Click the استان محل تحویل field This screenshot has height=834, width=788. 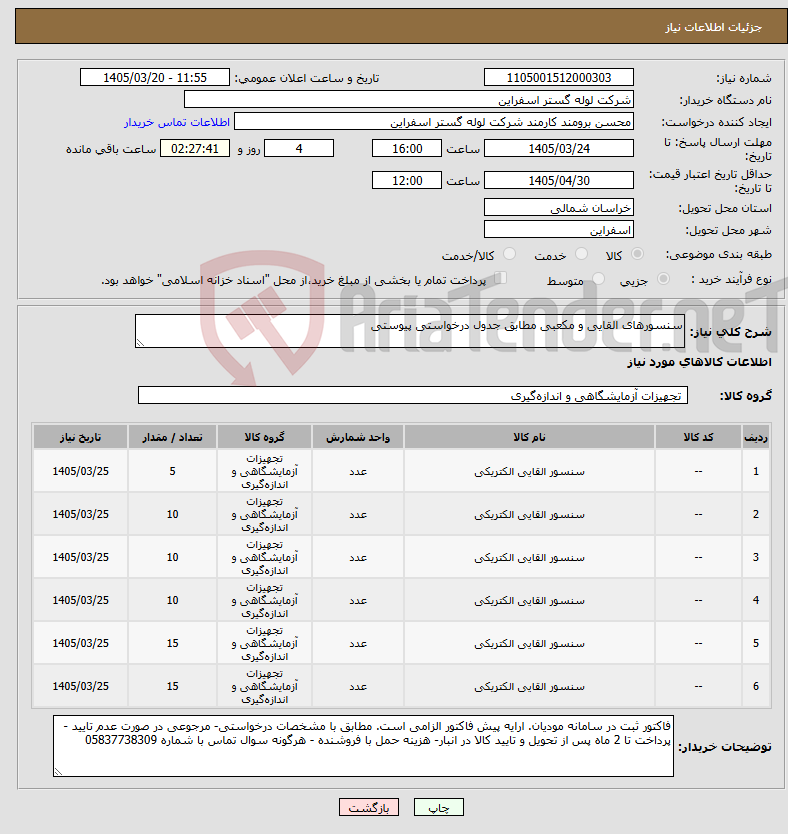click(x=559, y=207)
